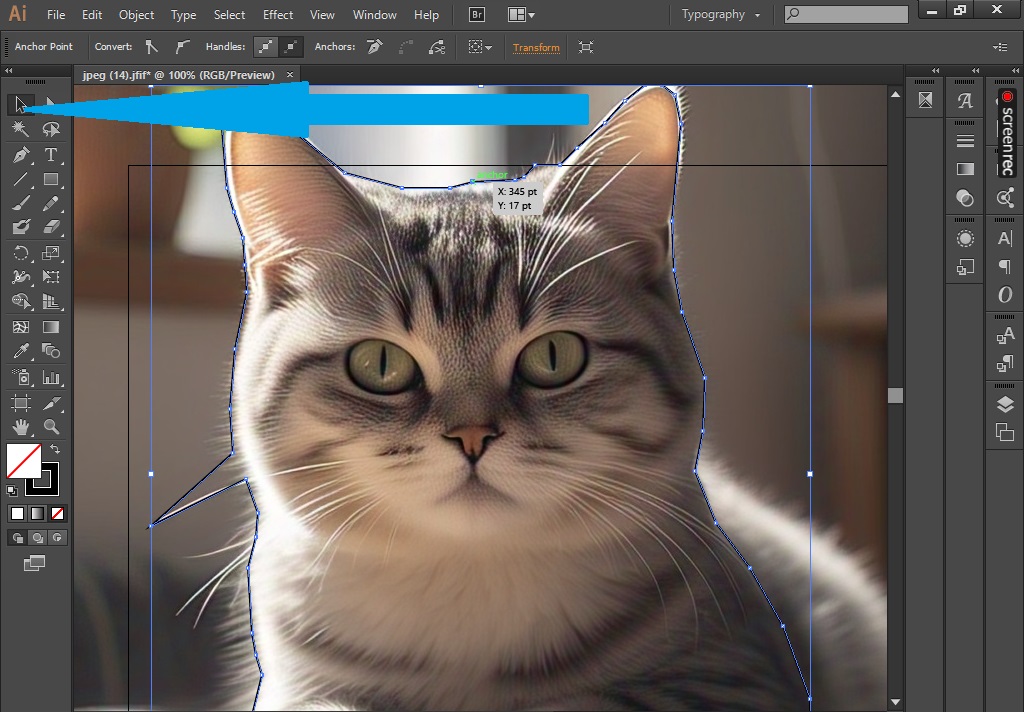Select the Rectangle tool
This screenshot has width=1024, height=712.
tap(51, 179)
